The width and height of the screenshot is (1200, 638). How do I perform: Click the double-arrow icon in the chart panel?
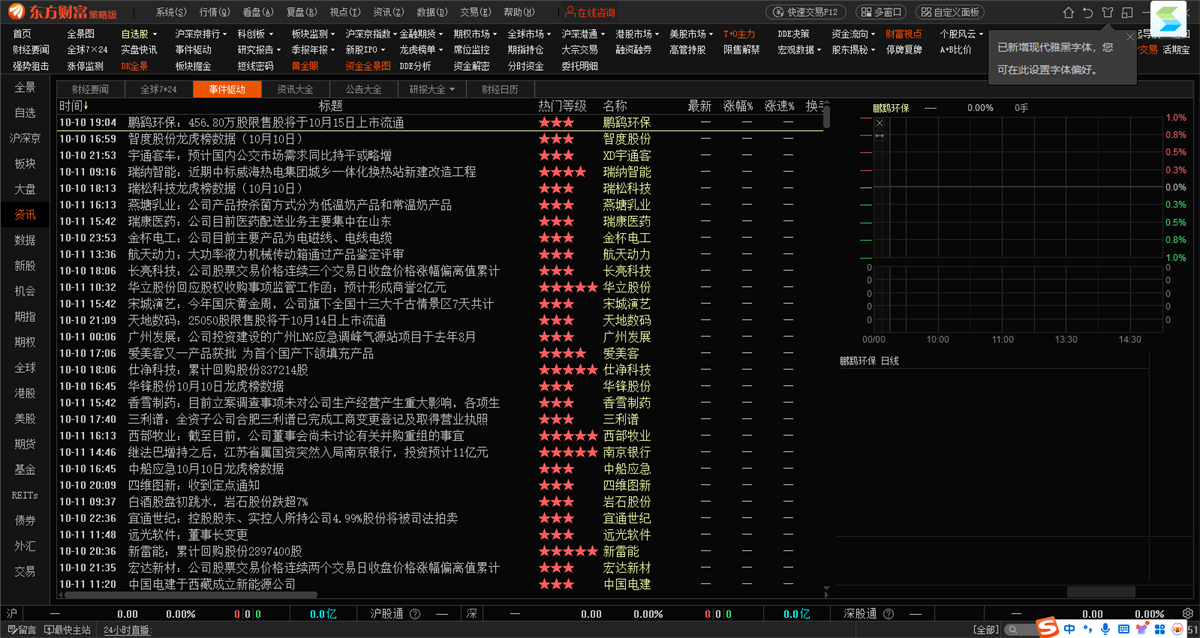pos(880,135)
